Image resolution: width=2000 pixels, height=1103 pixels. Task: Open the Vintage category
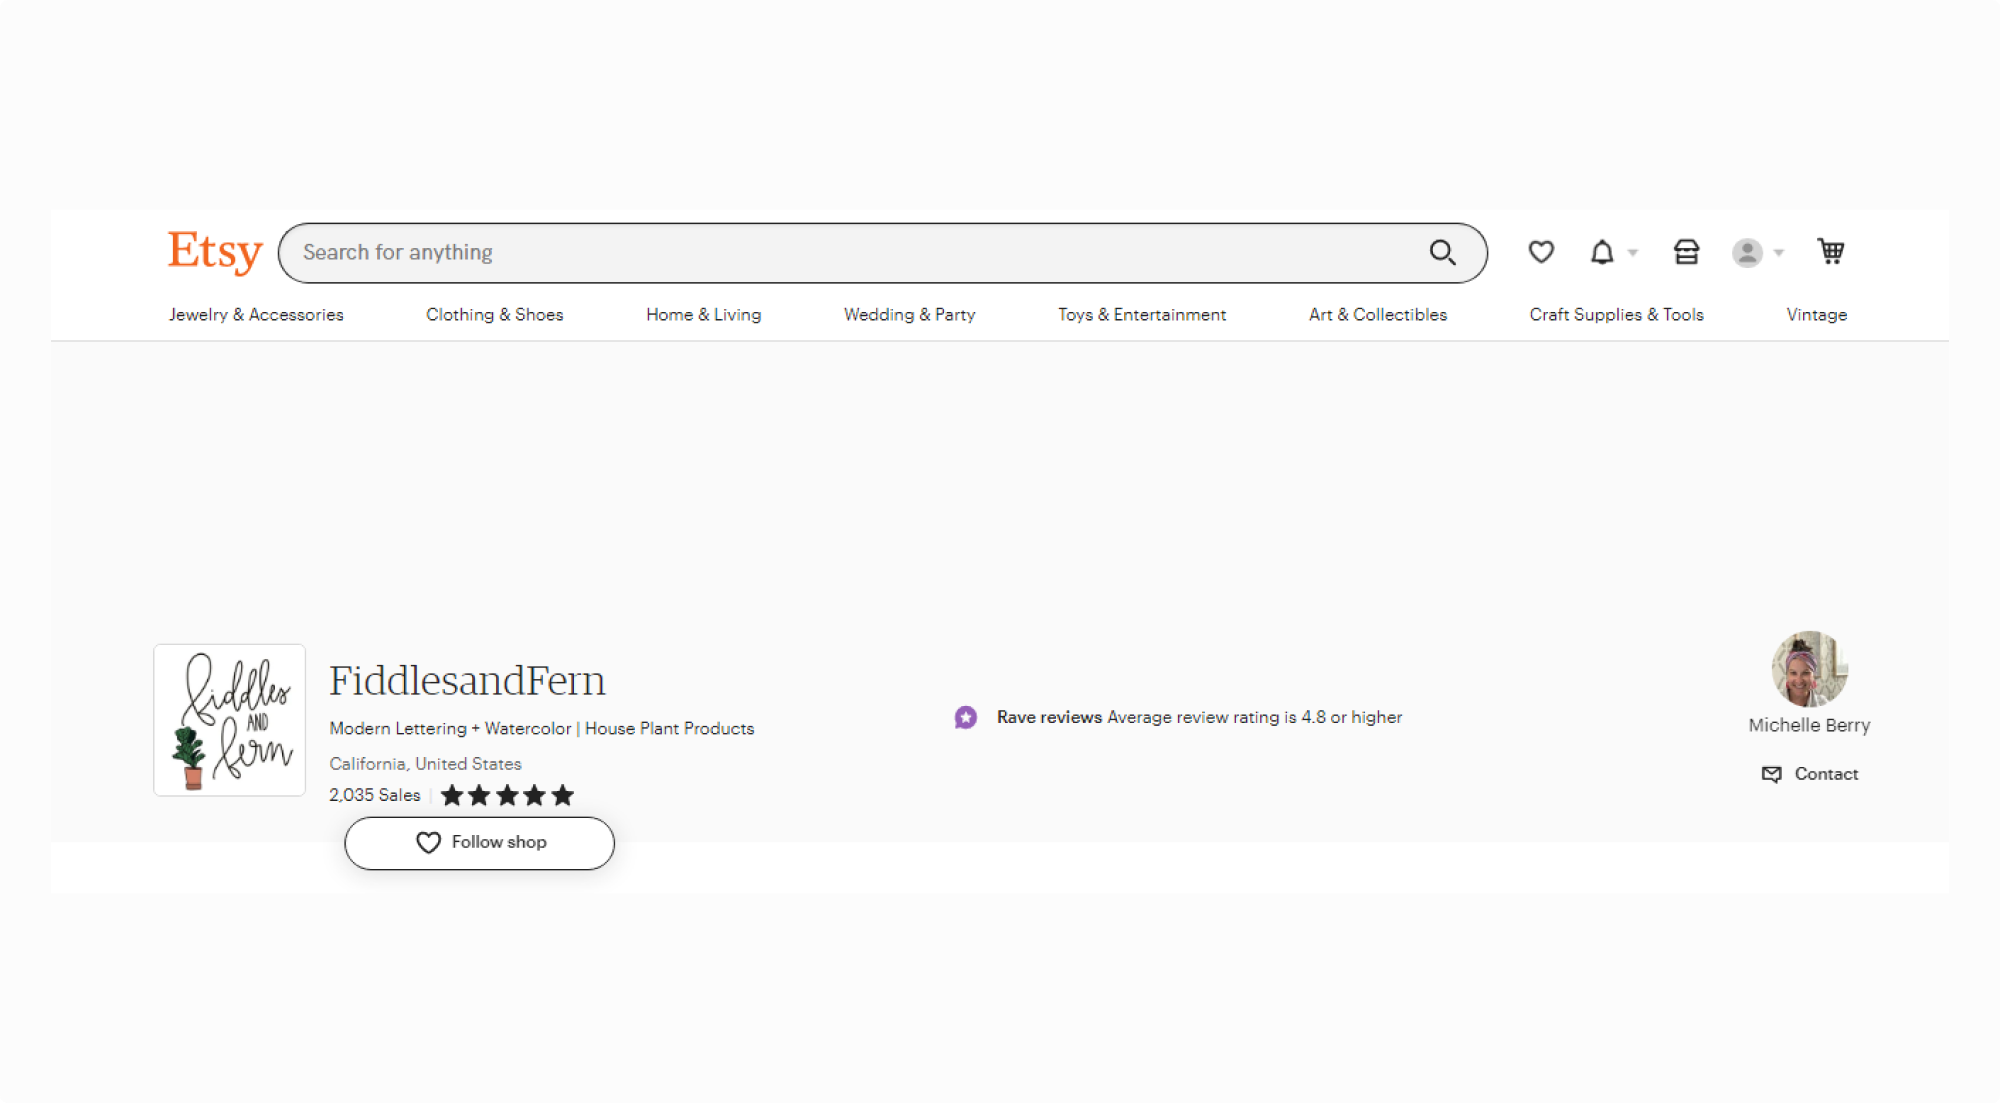tap(1817, 314)
